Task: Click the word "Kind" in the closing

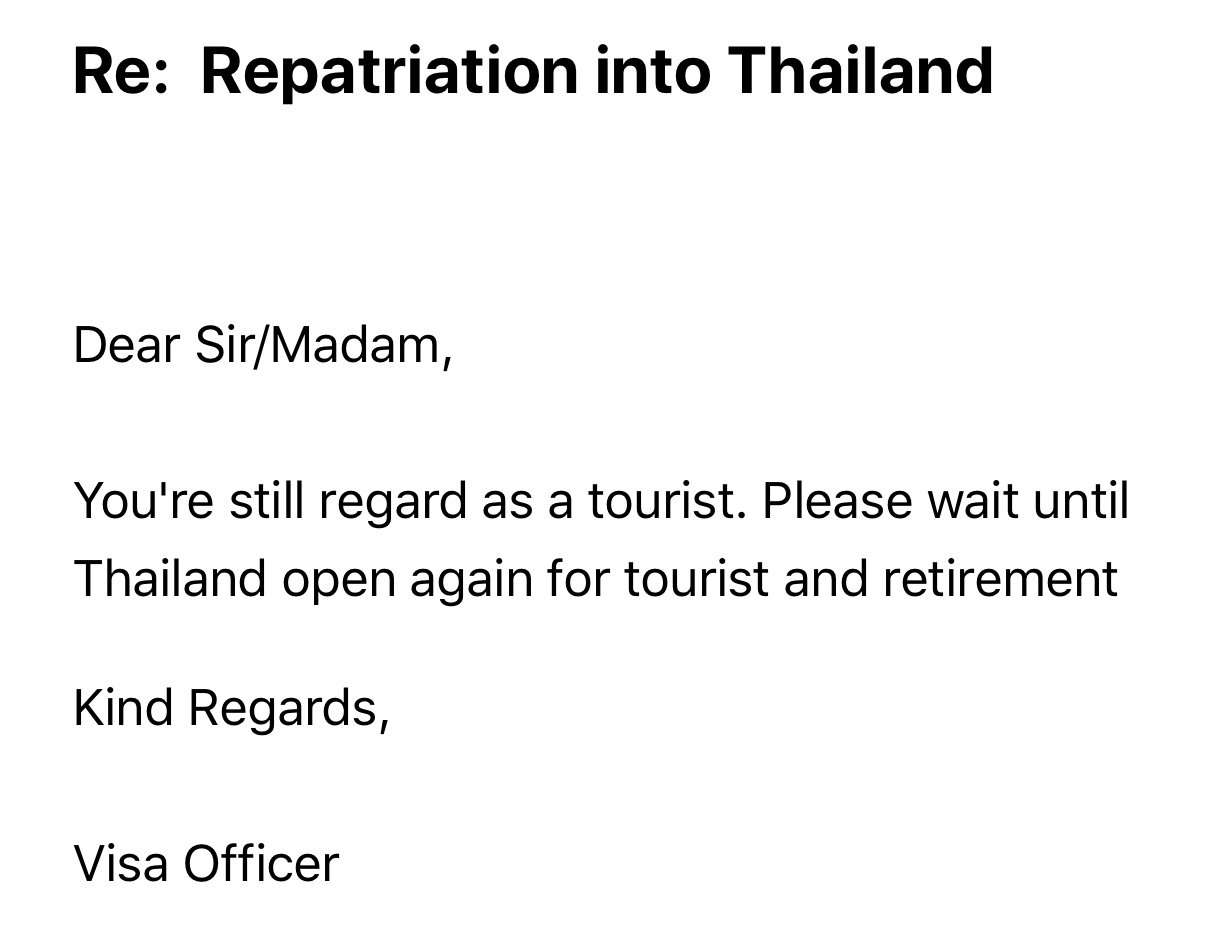Action: point(123,708)
